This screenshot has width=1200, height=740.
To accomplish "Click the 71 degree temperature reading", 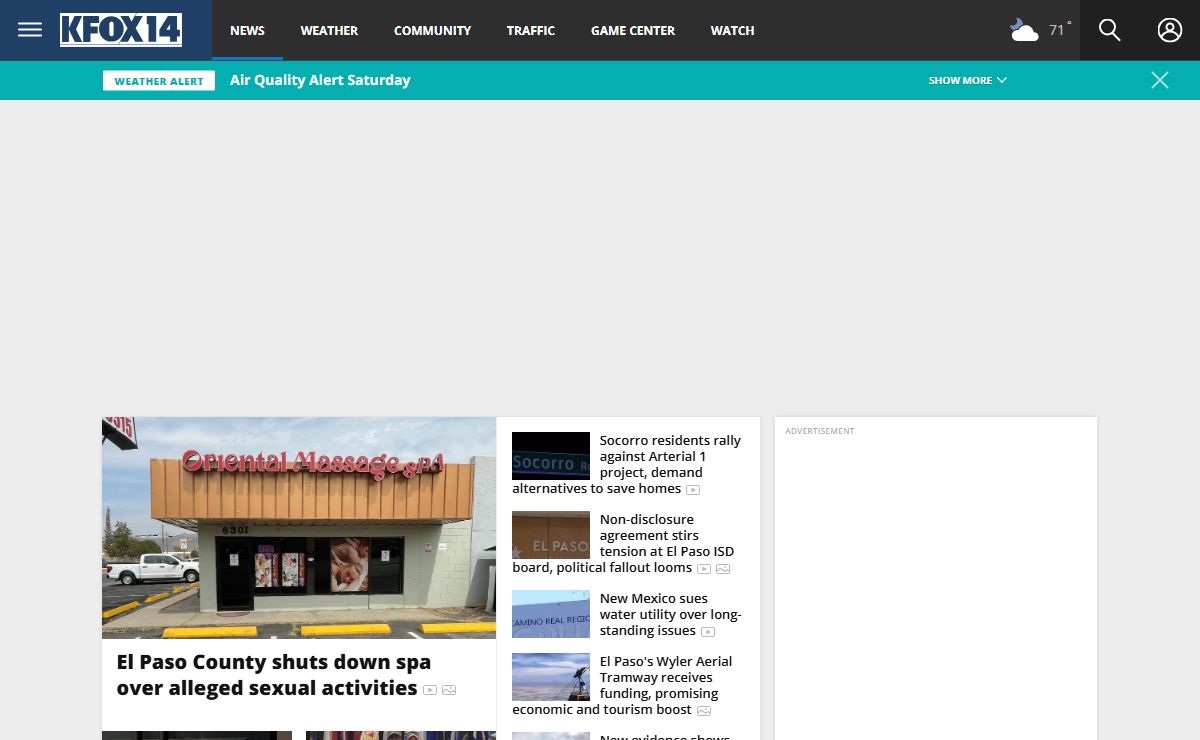I will click(x=1059, y=30).
